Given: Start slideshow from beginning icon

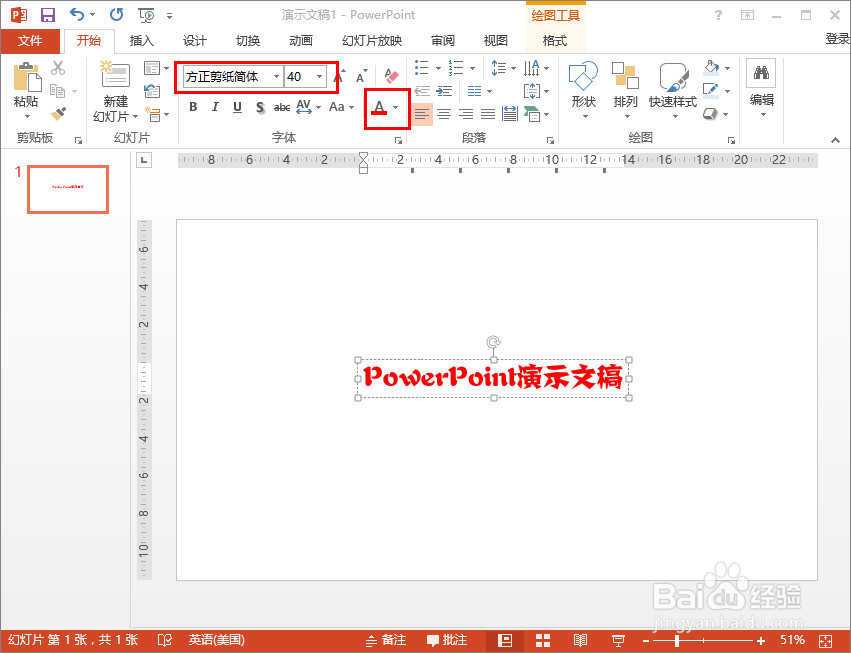Looking at the screenshot, I should [x=147, y=15].
